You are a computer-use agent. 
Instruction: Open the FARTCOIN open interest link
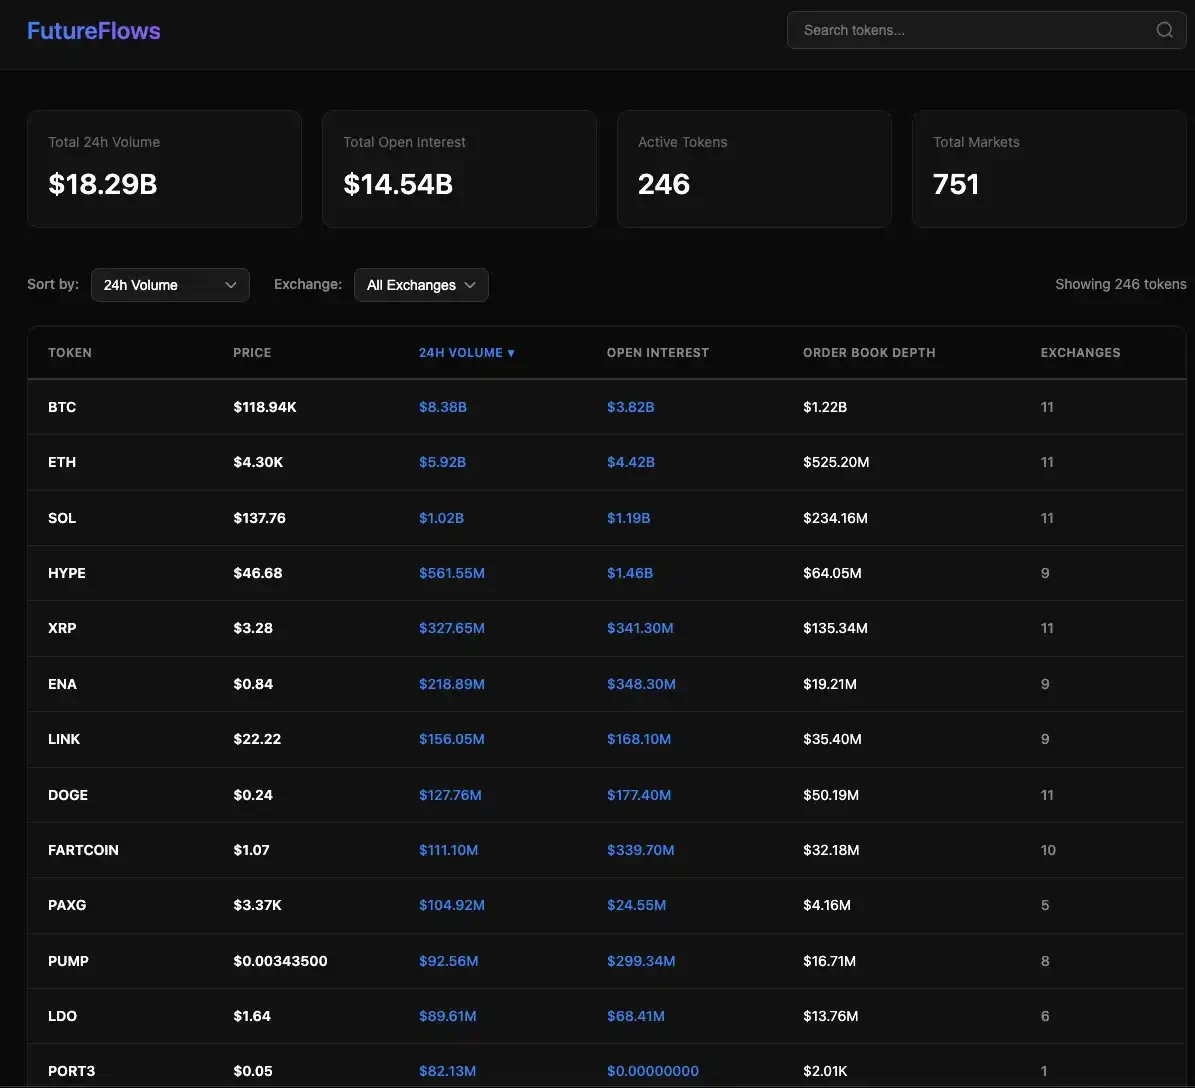[641, 849]
